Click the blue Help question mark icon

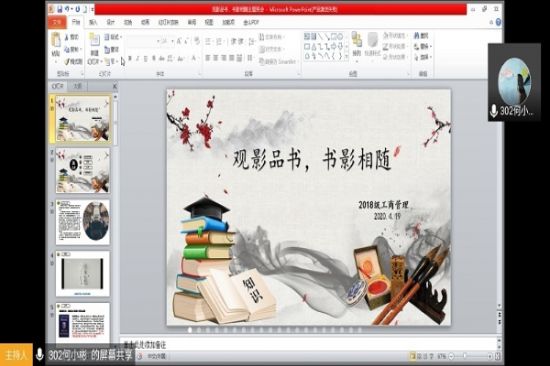498,22
